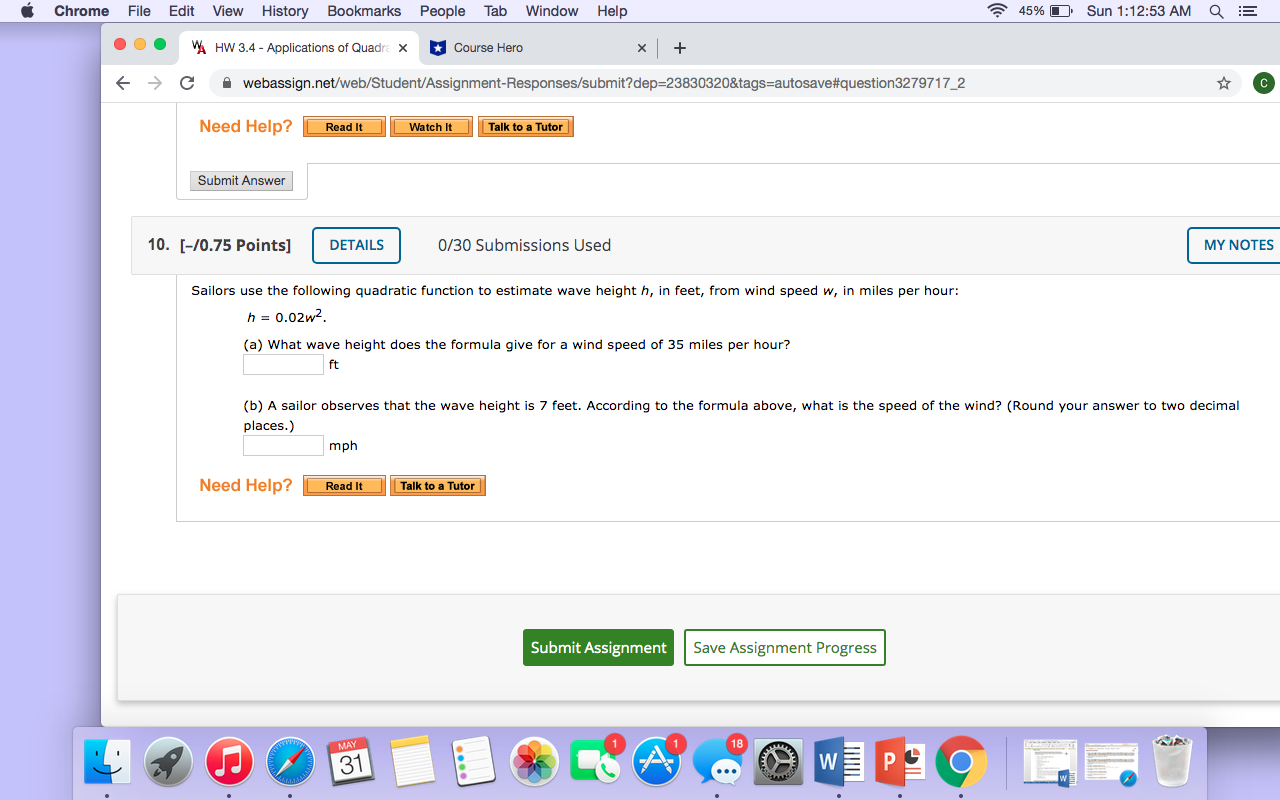Open the Music app in Dock
The height and width of the screenshot is (800, 1280).
coord(229,763)
